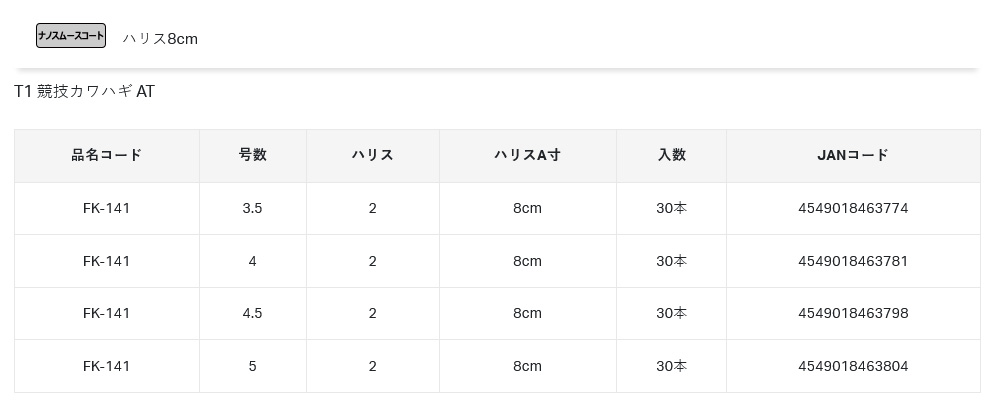Image resolution: width=992 pixels, height=402 pixels.
Task: Click FK-141 in the size 3.5 row
Action: tap(107, 208)
